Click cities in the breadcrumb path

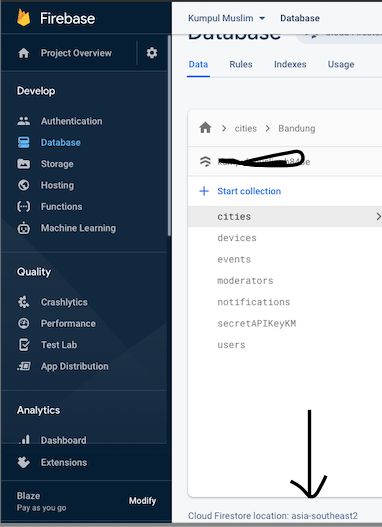245,128
